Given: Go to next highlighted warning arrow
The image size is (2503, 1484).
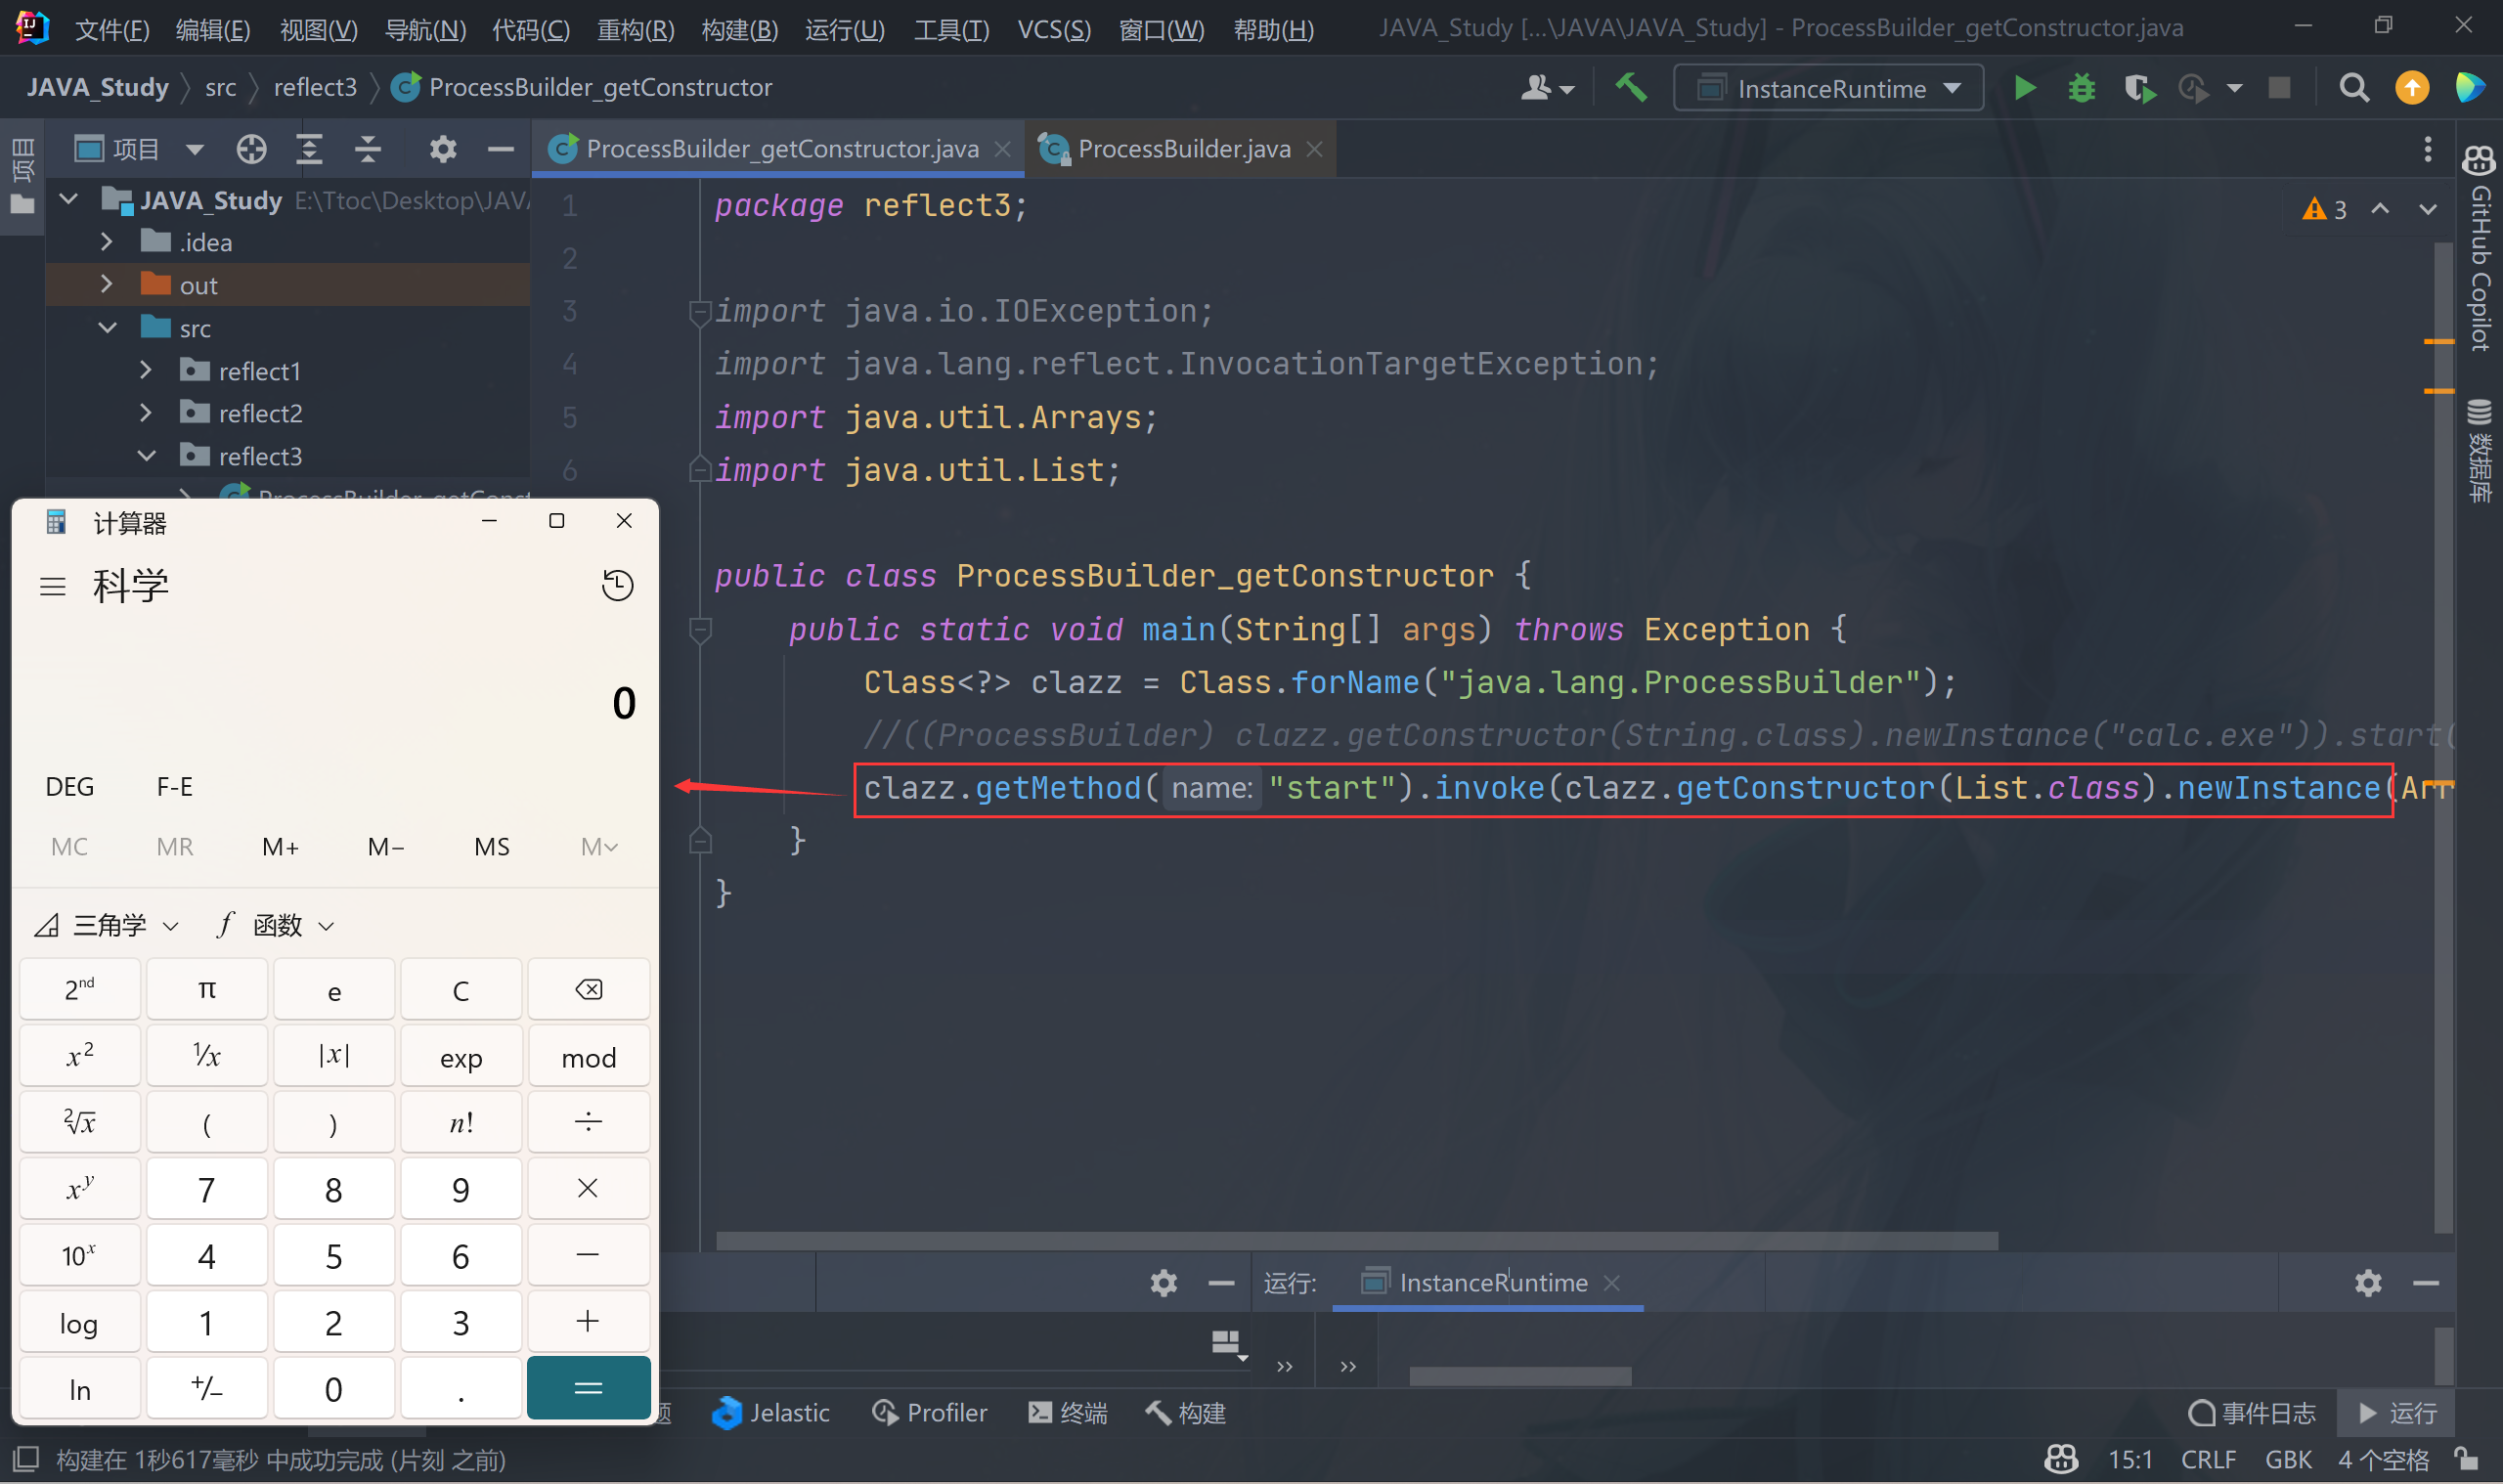Looking at the screenshot, I should click(2427, 209).
